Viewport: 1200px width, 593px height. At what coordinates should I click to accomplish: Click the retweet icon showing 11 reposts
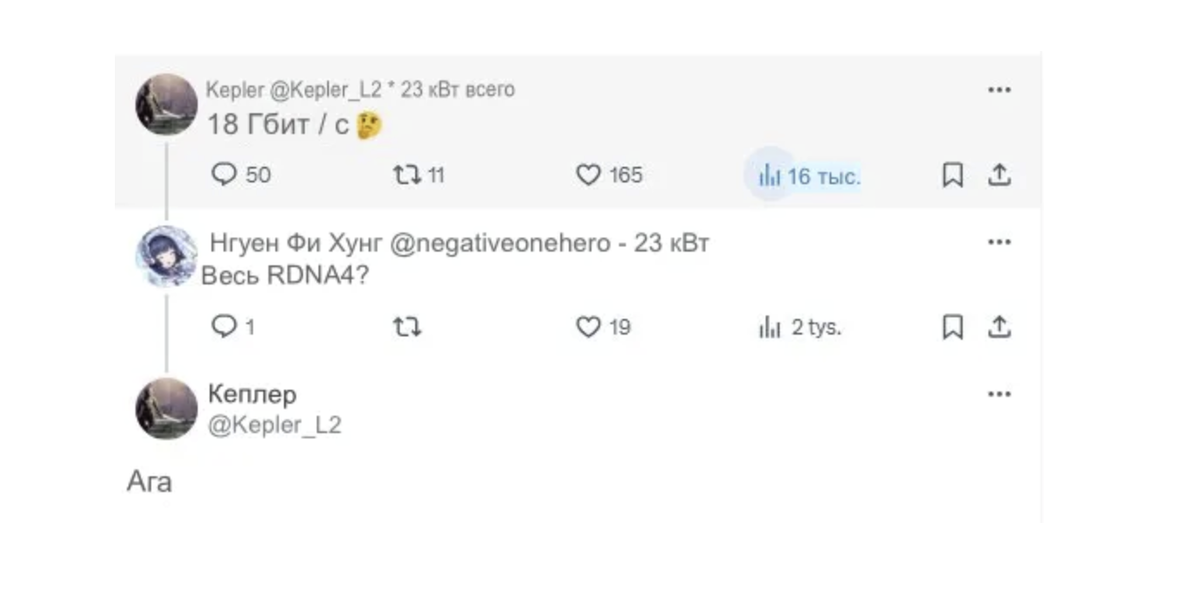pos(408,175)
